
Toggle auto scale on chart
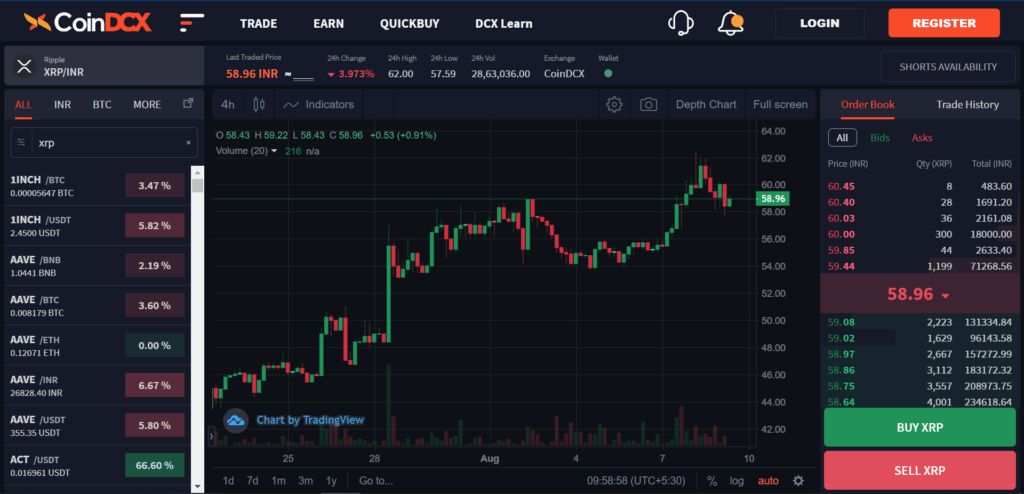tap(768, 481)
